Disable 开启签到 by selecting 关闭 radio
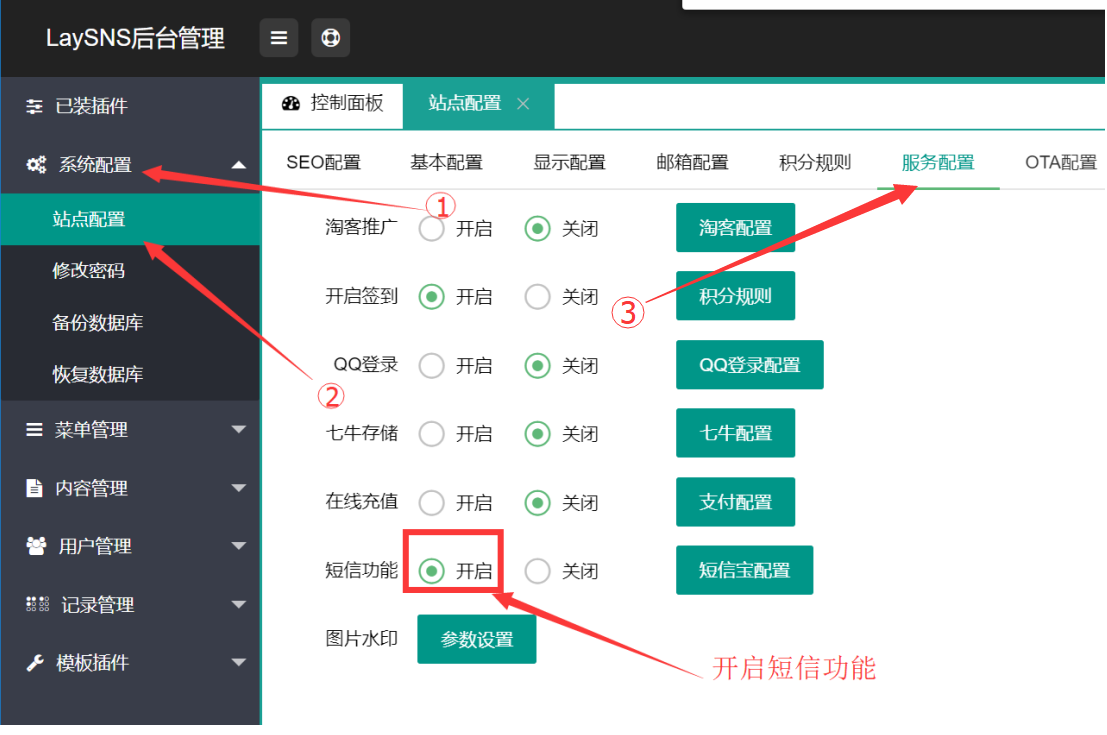Image resolution: width=1107 pixels, height=735 pixels. (538, 297)
